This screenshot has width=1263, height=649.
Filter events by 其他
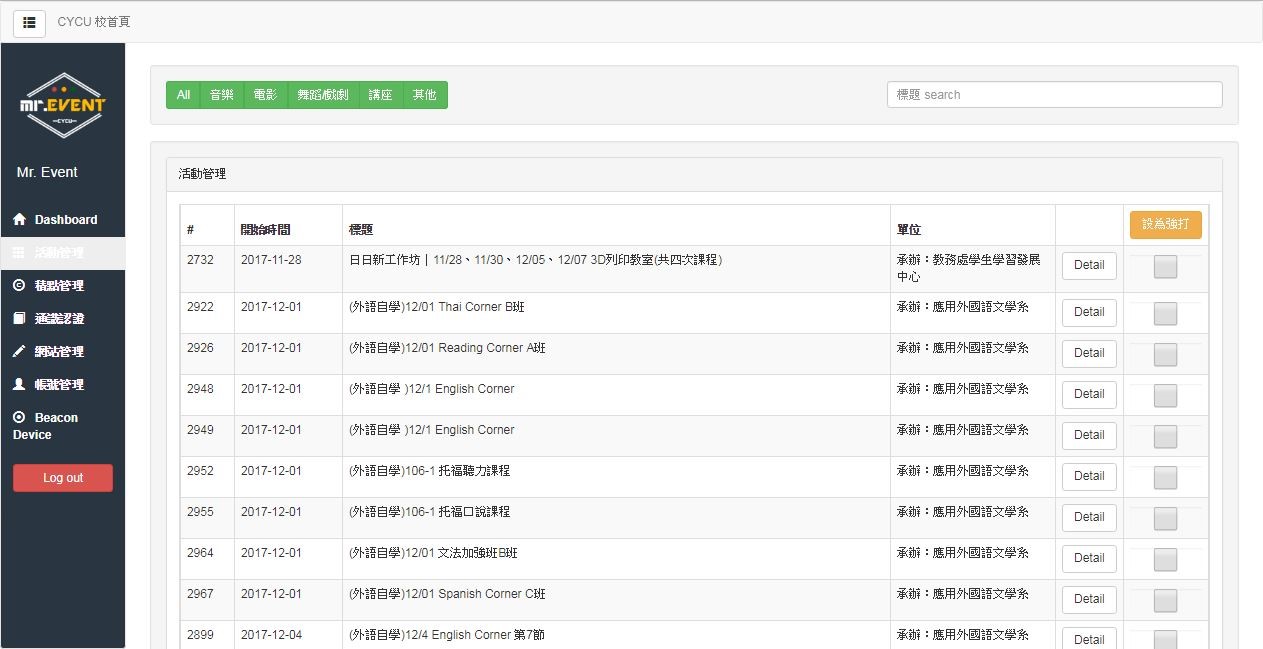(x=425, y=95)
